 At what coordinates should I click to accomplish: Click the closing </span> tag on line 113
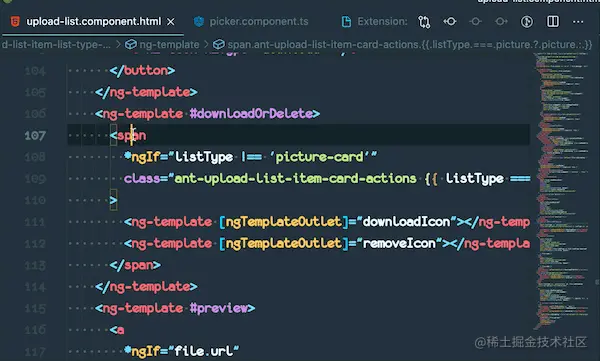pos(135,265)
